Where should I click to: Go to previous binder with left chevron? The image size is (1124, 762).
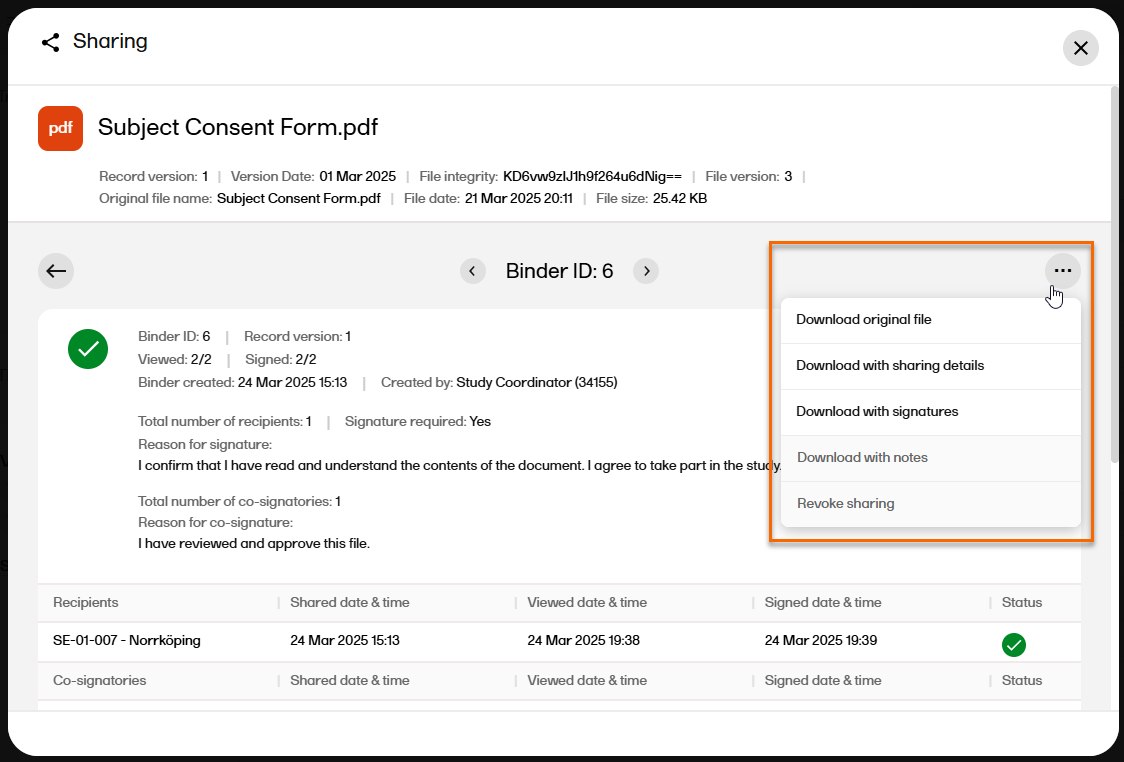pos(472,271)
